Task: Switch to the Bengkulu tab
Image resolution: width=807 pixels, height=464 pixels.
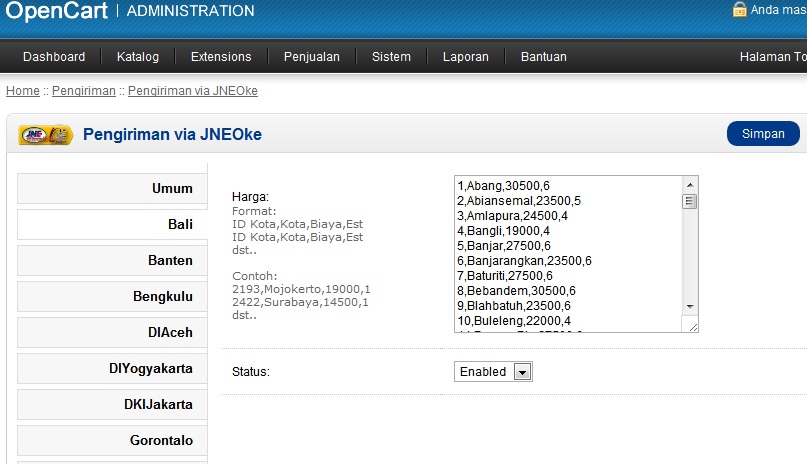Action: click(x=112, y=296)
